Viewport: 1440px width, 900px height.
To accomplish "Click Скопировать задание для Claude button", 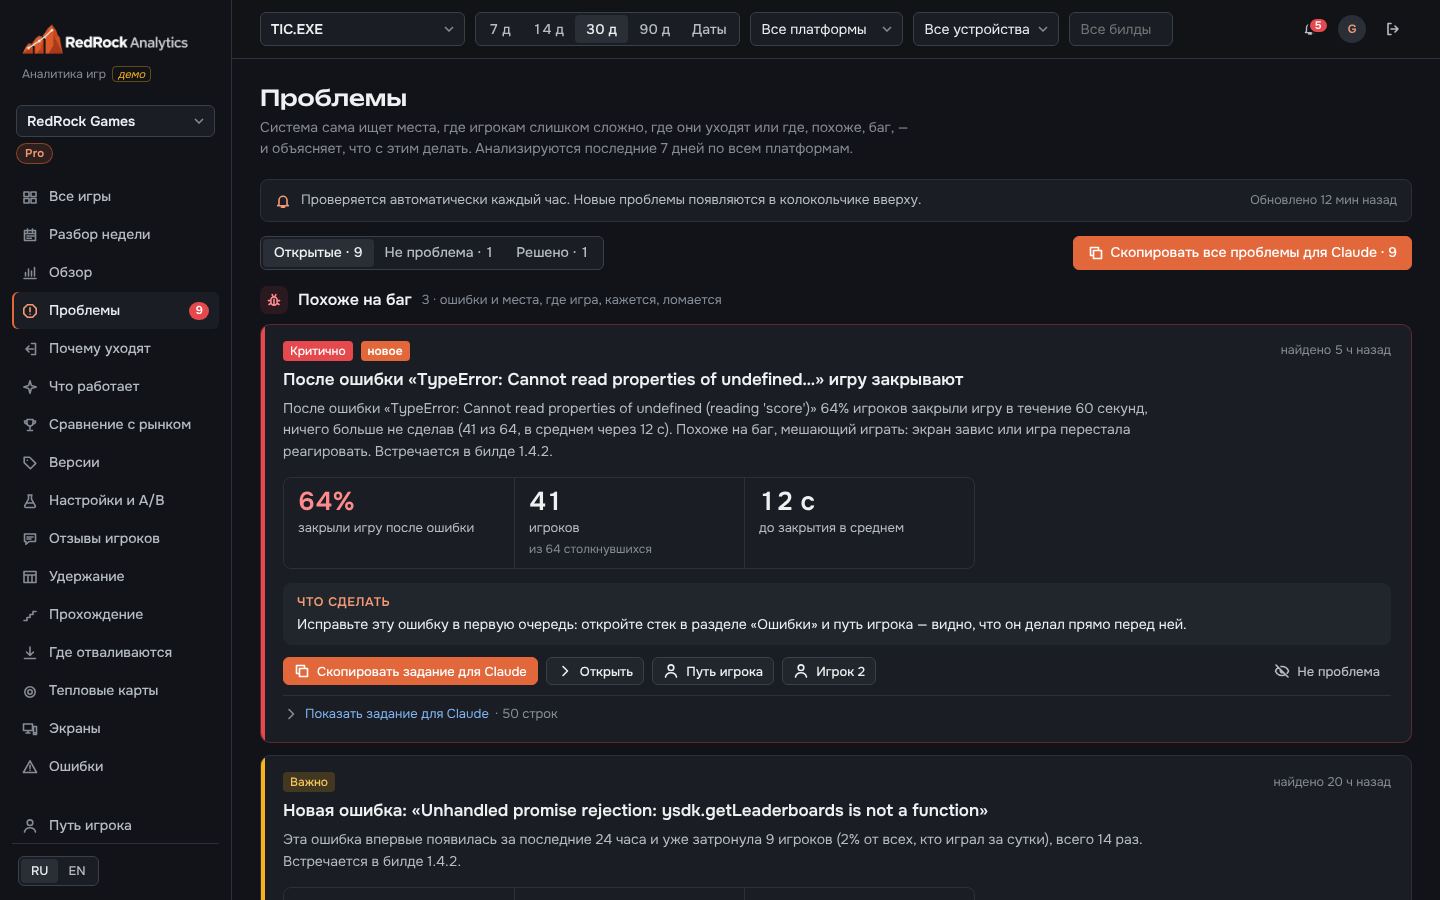I will [x=410, y=672].
